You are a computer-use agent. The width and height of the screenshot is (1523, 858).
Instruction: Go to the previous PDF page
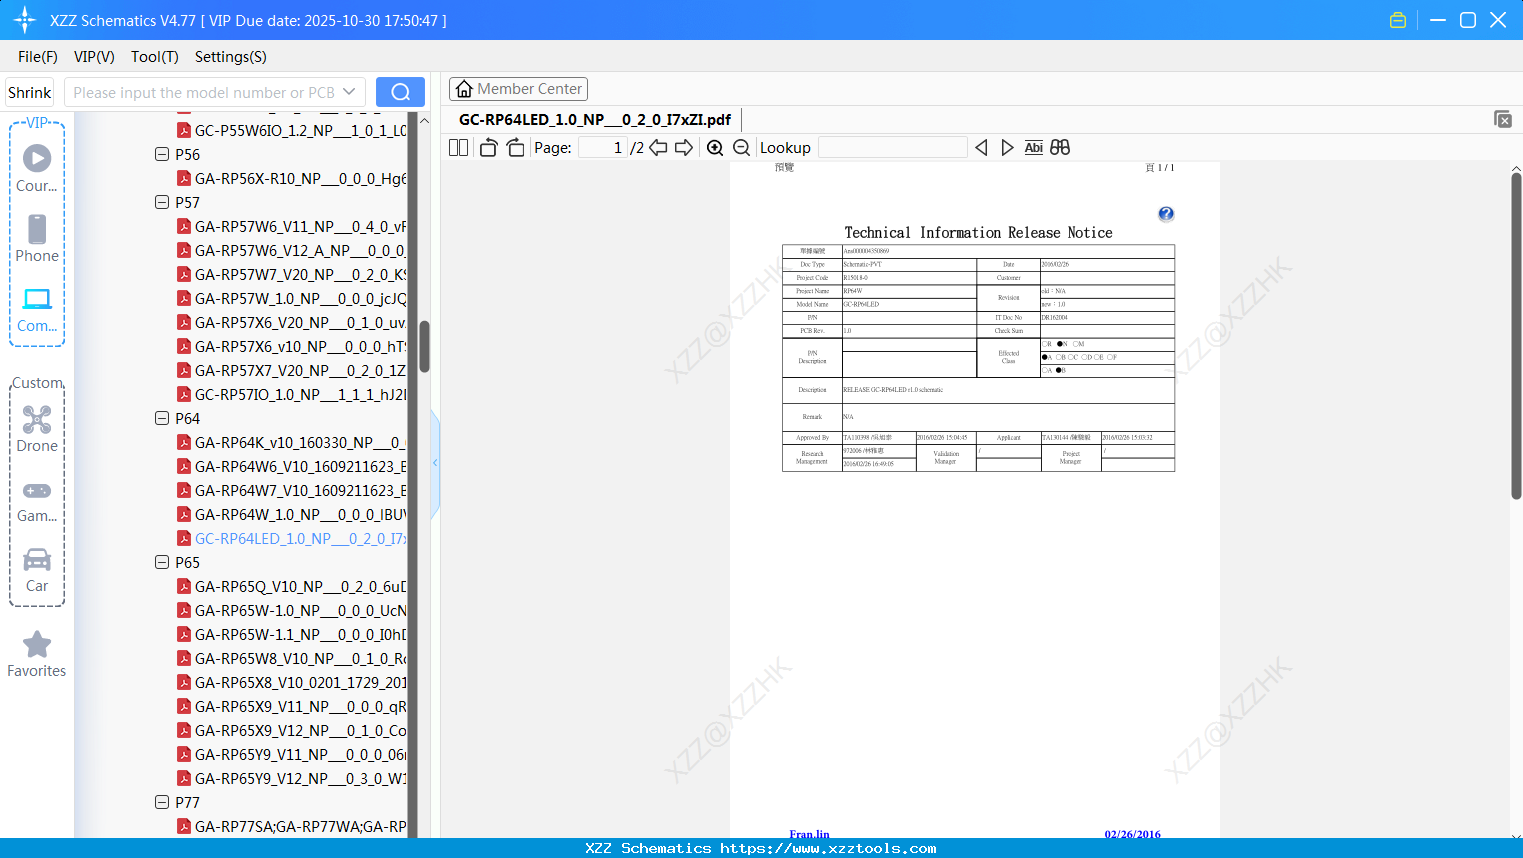click(x=658, y=147)
